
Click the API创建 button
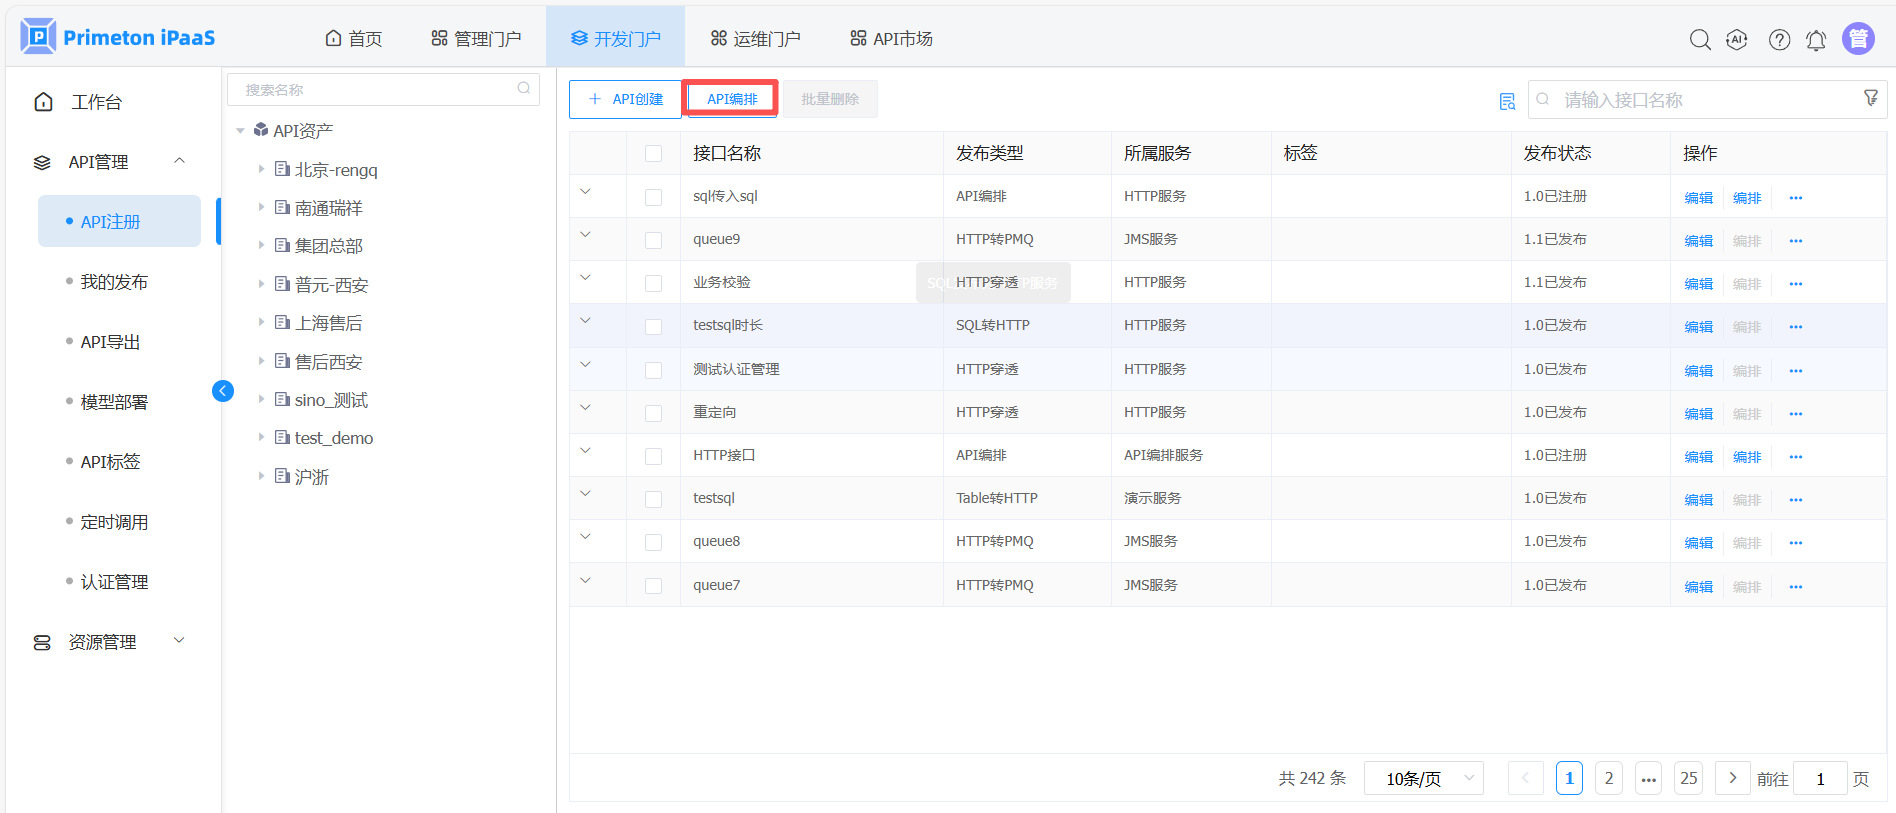[625, 99]
